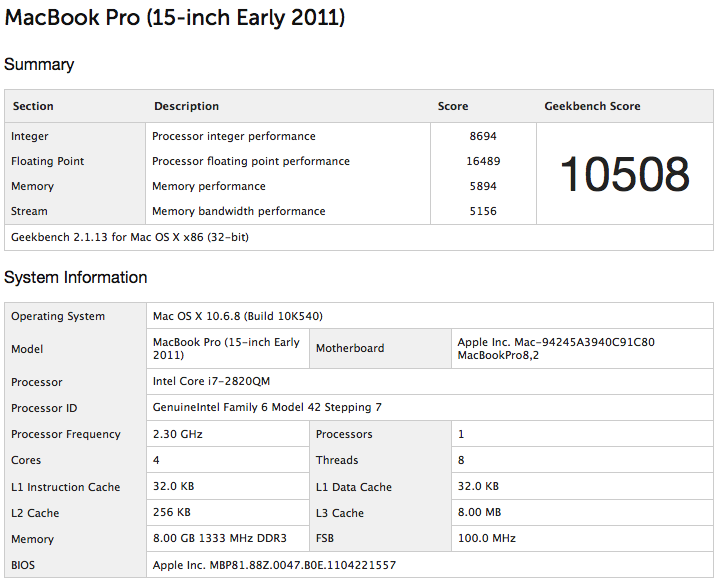Click 'Processor integer performance' description
Viewport: 721px width, 585px height.
[x=234, y=136]
